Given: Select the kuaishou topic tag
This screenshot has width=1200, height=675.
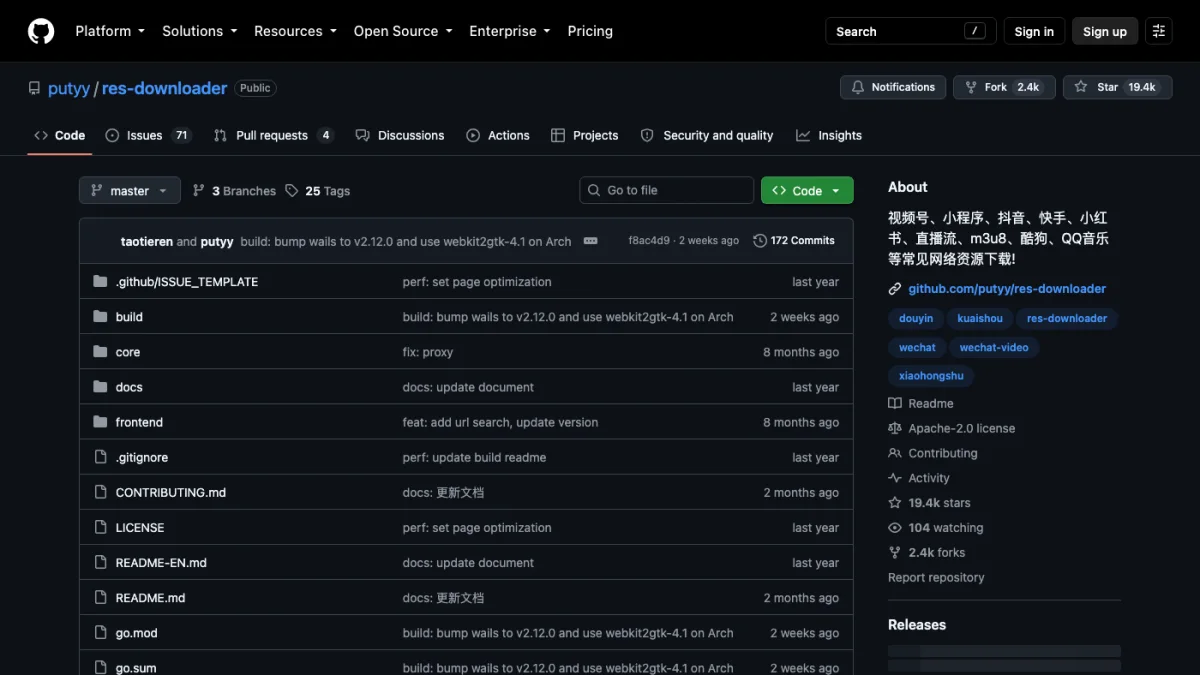Looking at the screenshot, I should (x=980, y=318).
